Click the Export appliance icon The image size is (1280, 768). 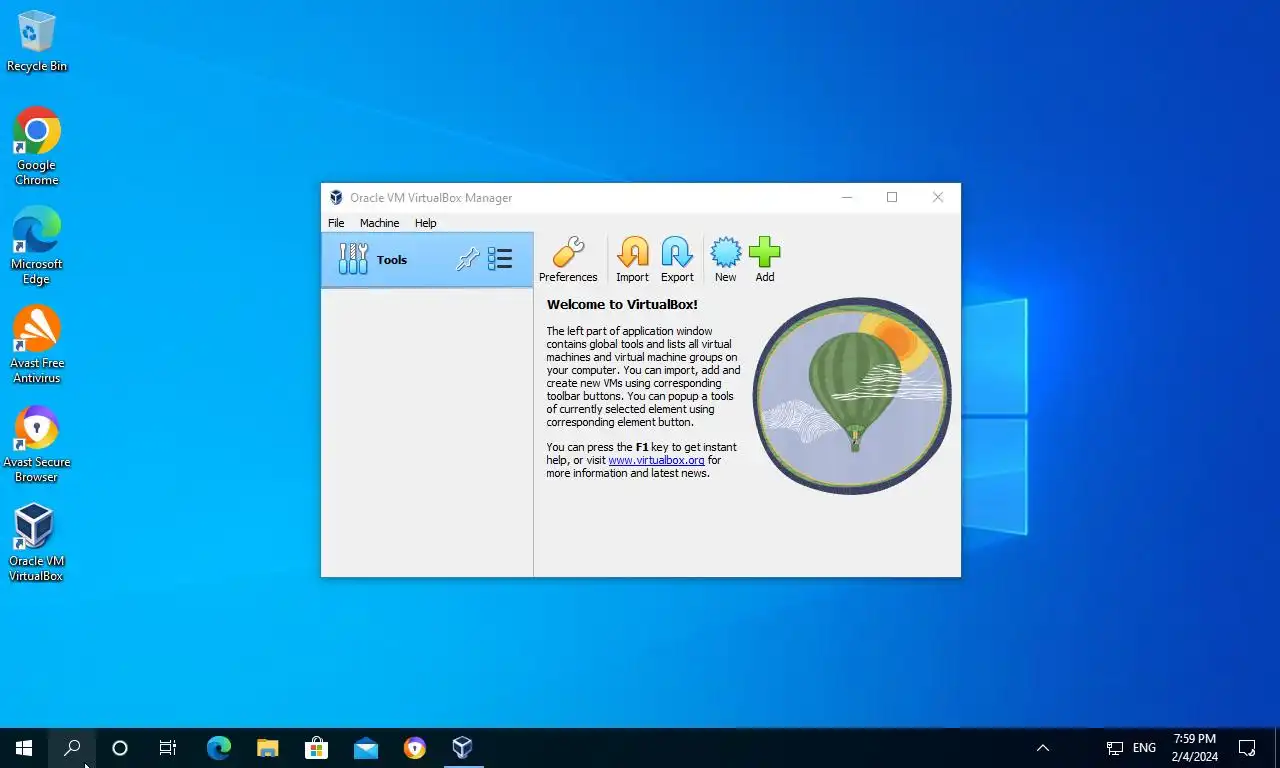[x=677, y=260]
